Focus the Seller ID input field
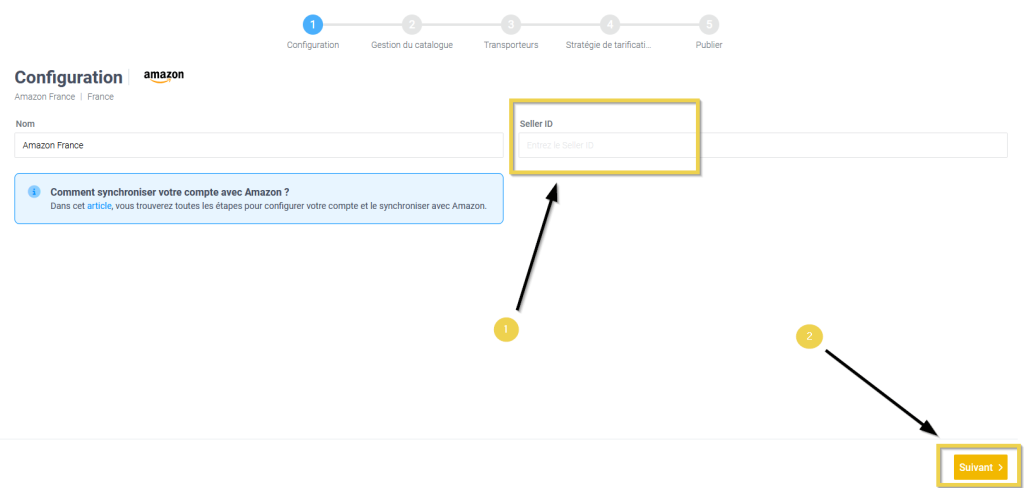 coord(762,146)
